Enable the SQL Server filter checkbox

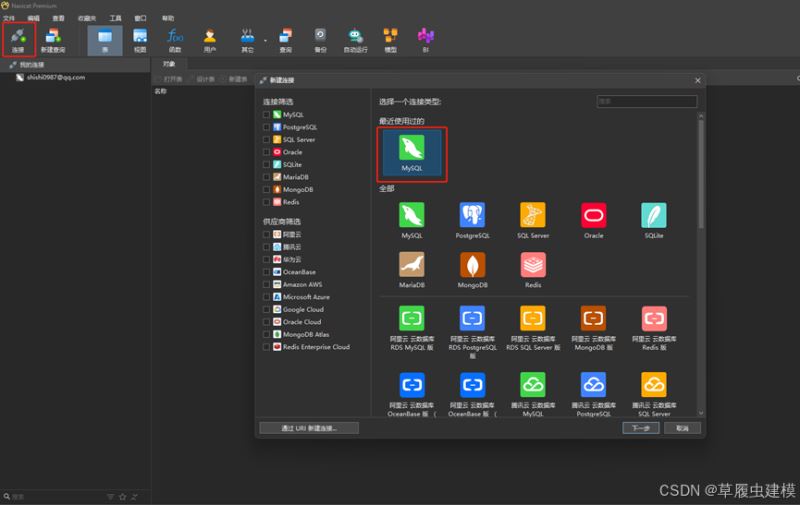266,140
